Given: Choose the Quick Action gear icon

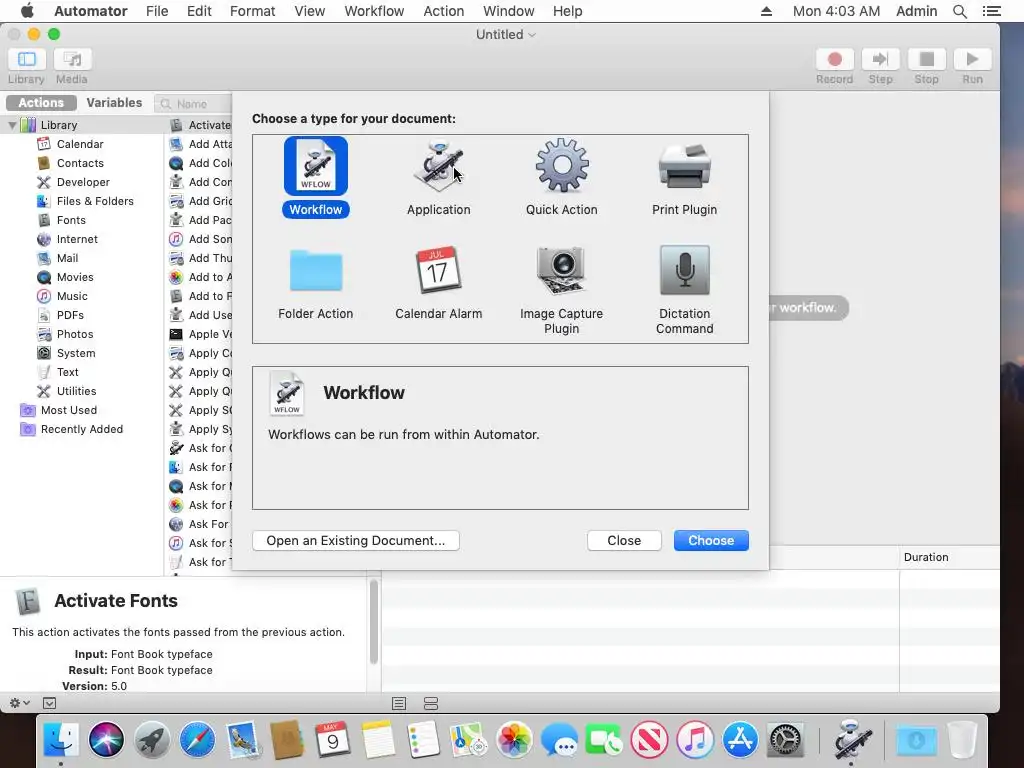Looking at the screenshot, I should pyautogui.click(x=562, y=165).
